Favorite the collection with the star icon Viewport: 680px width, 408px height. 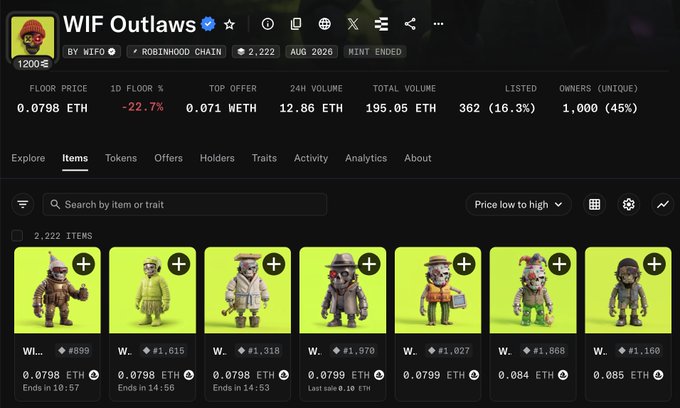click(x=229, y=24)
